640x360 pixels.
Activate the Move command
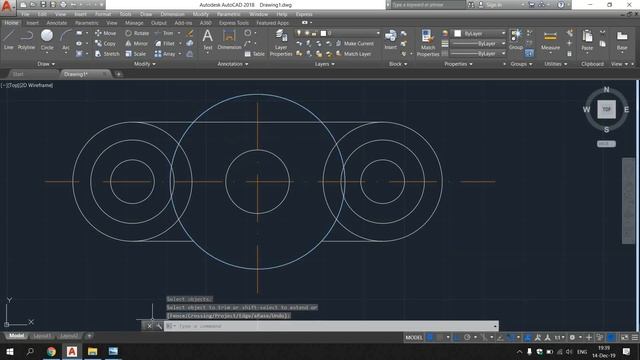click(105, 33)
